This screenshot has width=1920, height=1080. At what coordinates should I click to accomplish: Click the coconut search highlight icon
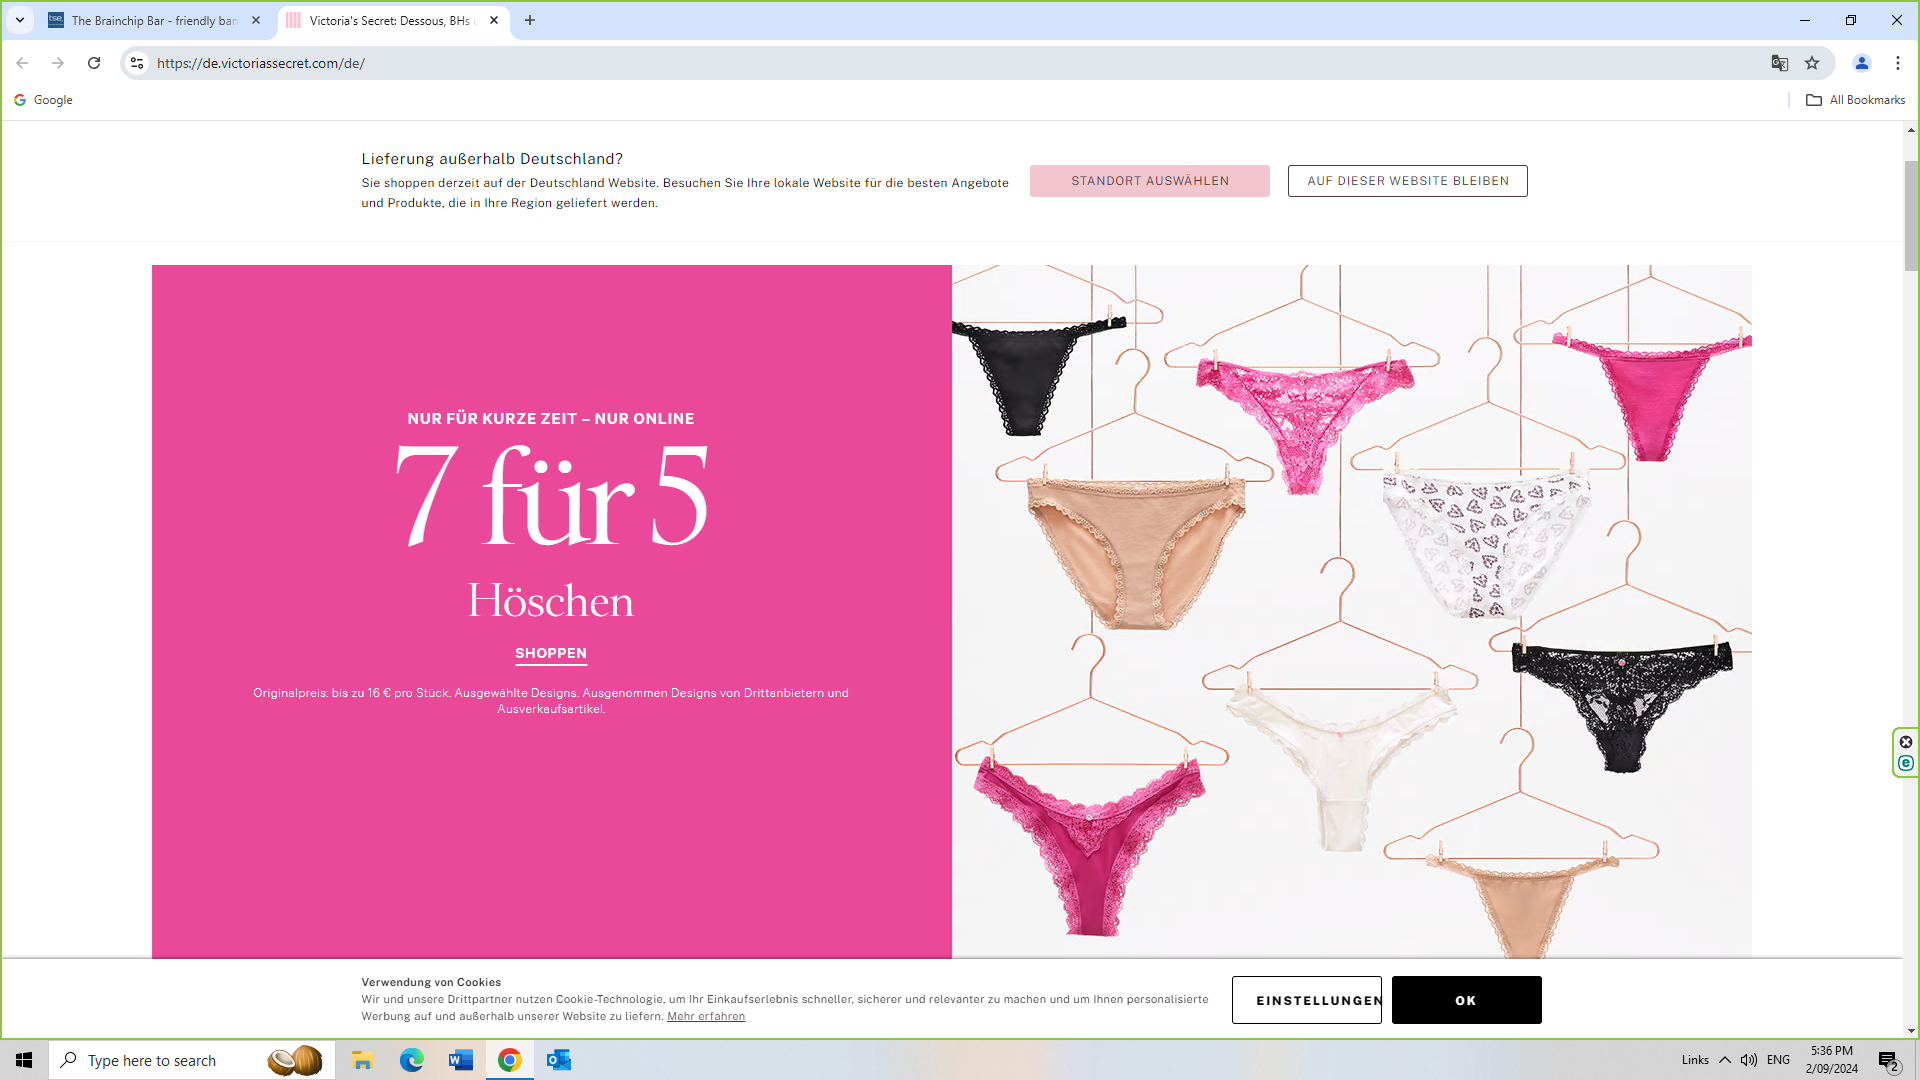(x=295, y=1060)
